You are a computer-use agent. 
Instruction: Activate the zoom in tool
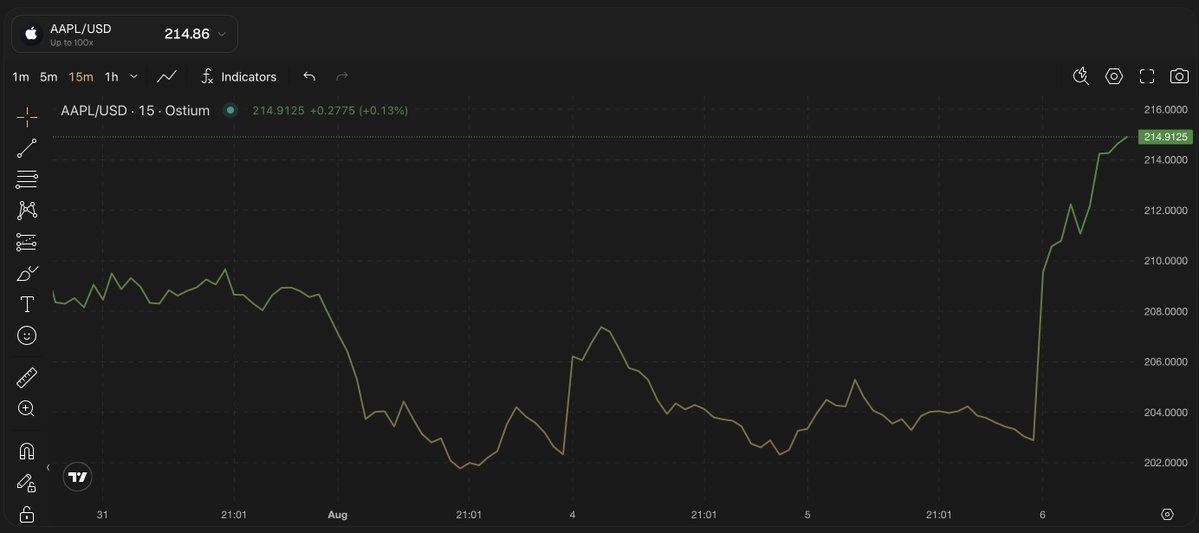pos(27,408)
